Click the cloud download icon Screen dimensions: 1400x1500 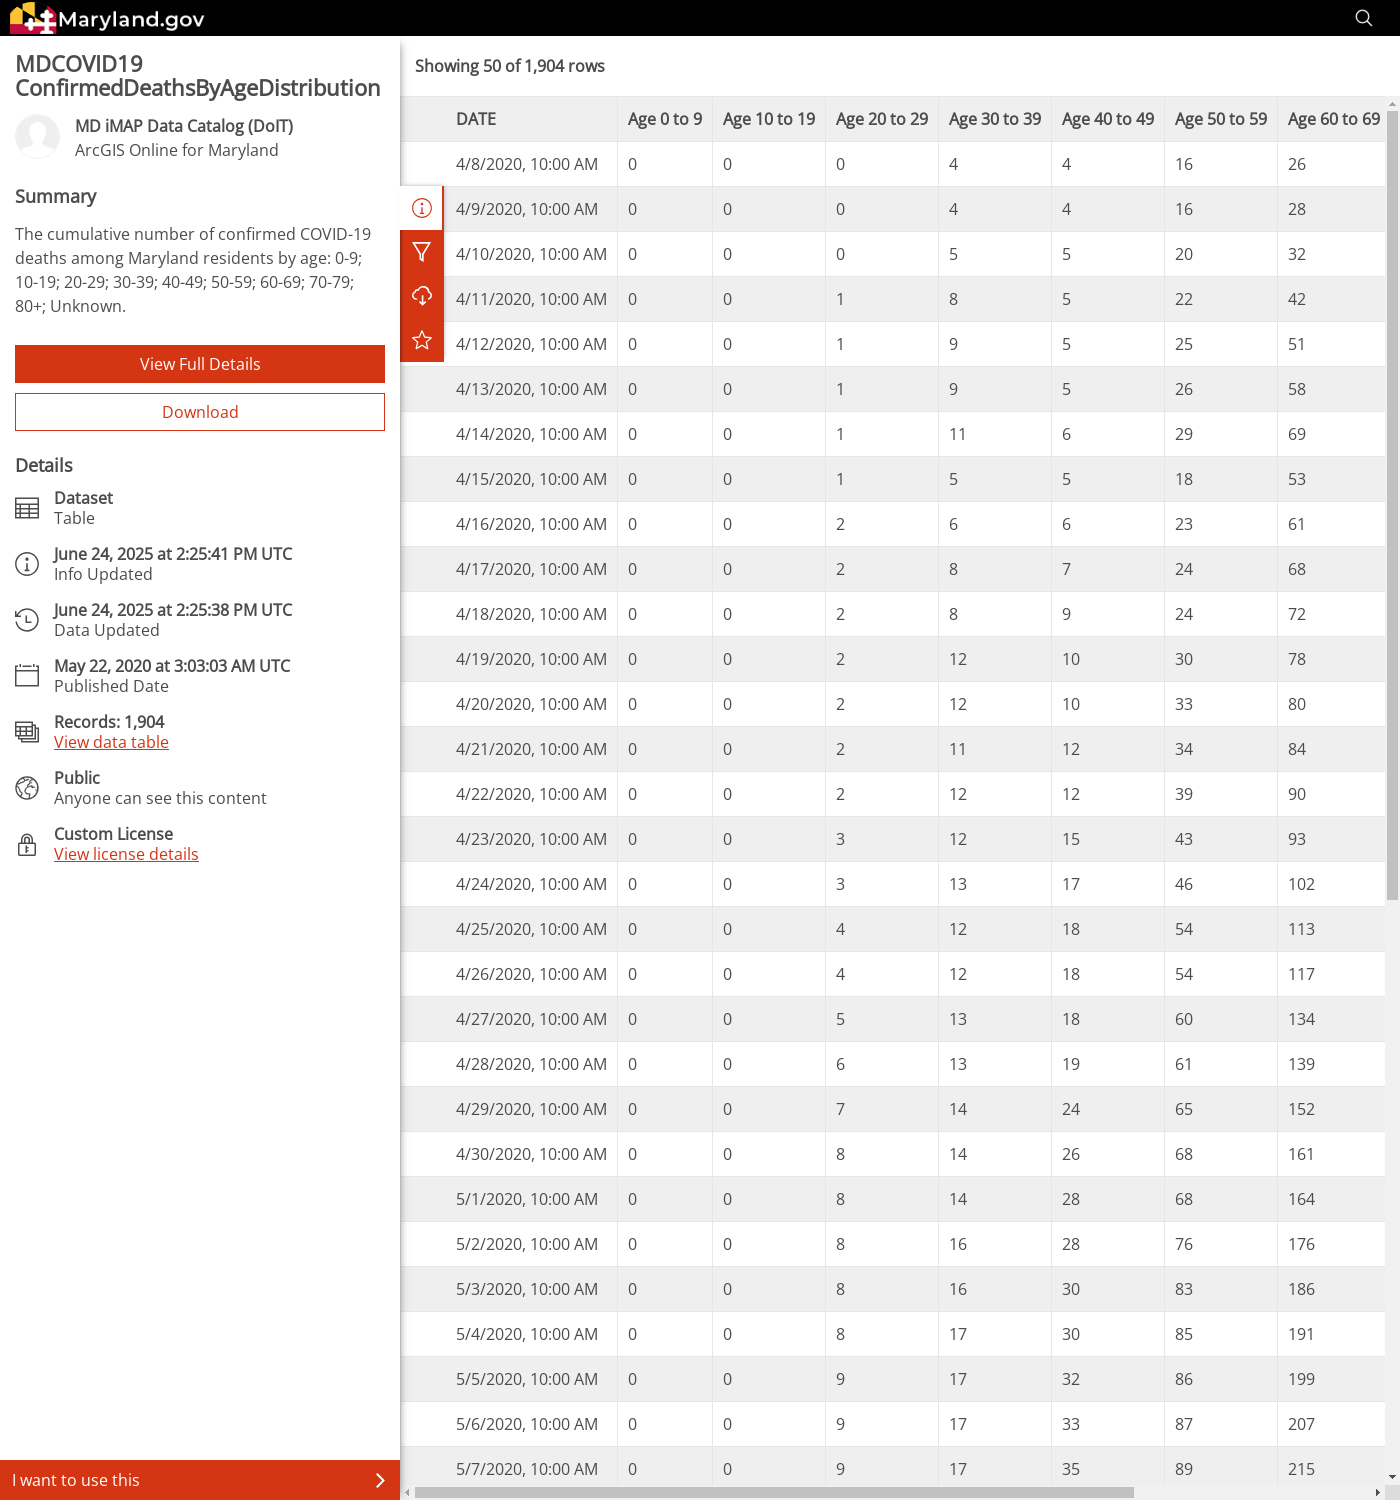[x=422, y=296]
